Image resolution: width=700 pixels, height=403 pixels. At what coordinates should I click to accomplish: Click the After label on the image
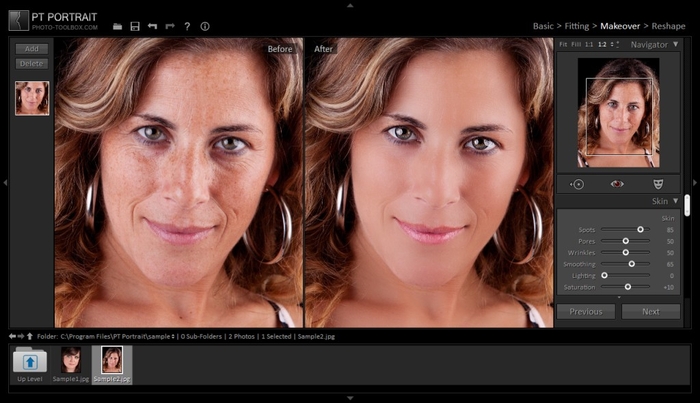coord(323,49)
